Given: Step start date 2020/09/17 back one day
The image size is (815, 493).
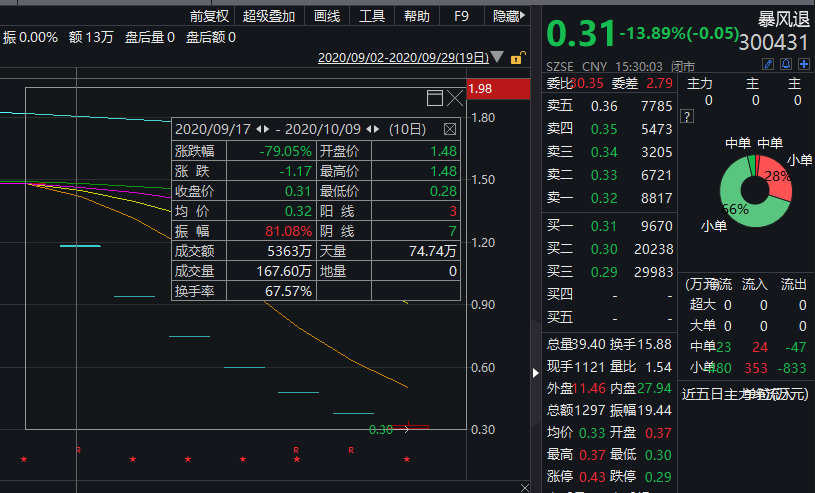Looking at the screenshot, I should coord(259,129).
